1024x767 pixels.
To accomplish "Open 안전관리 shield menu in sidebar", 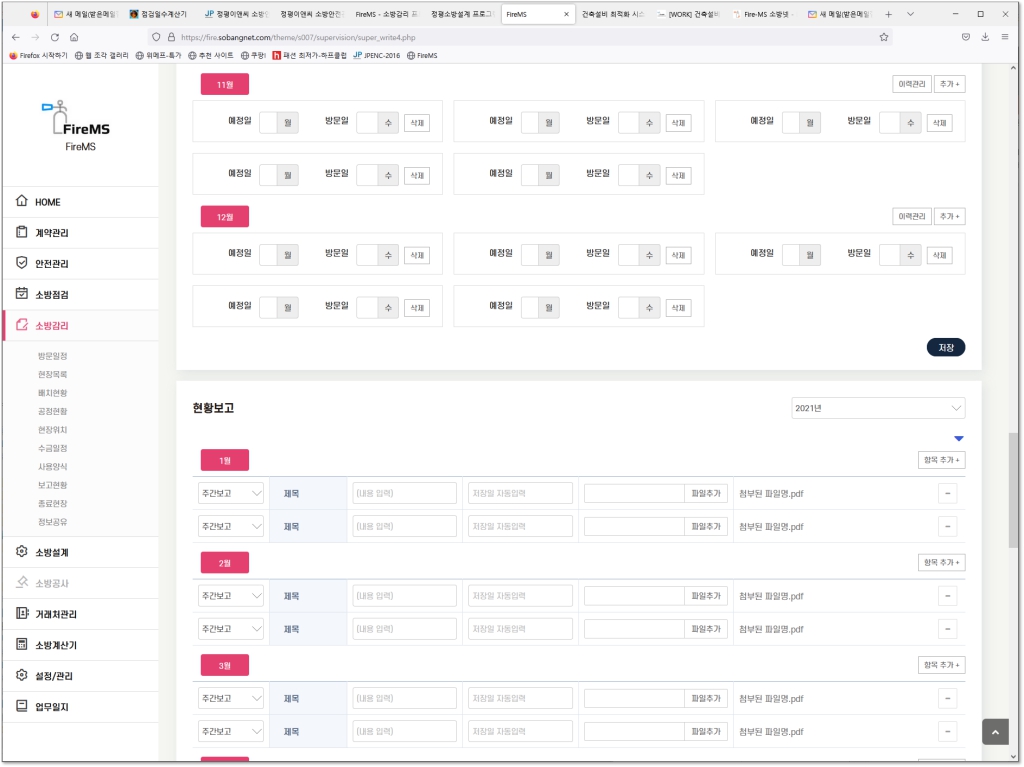I will pos(52,264).
